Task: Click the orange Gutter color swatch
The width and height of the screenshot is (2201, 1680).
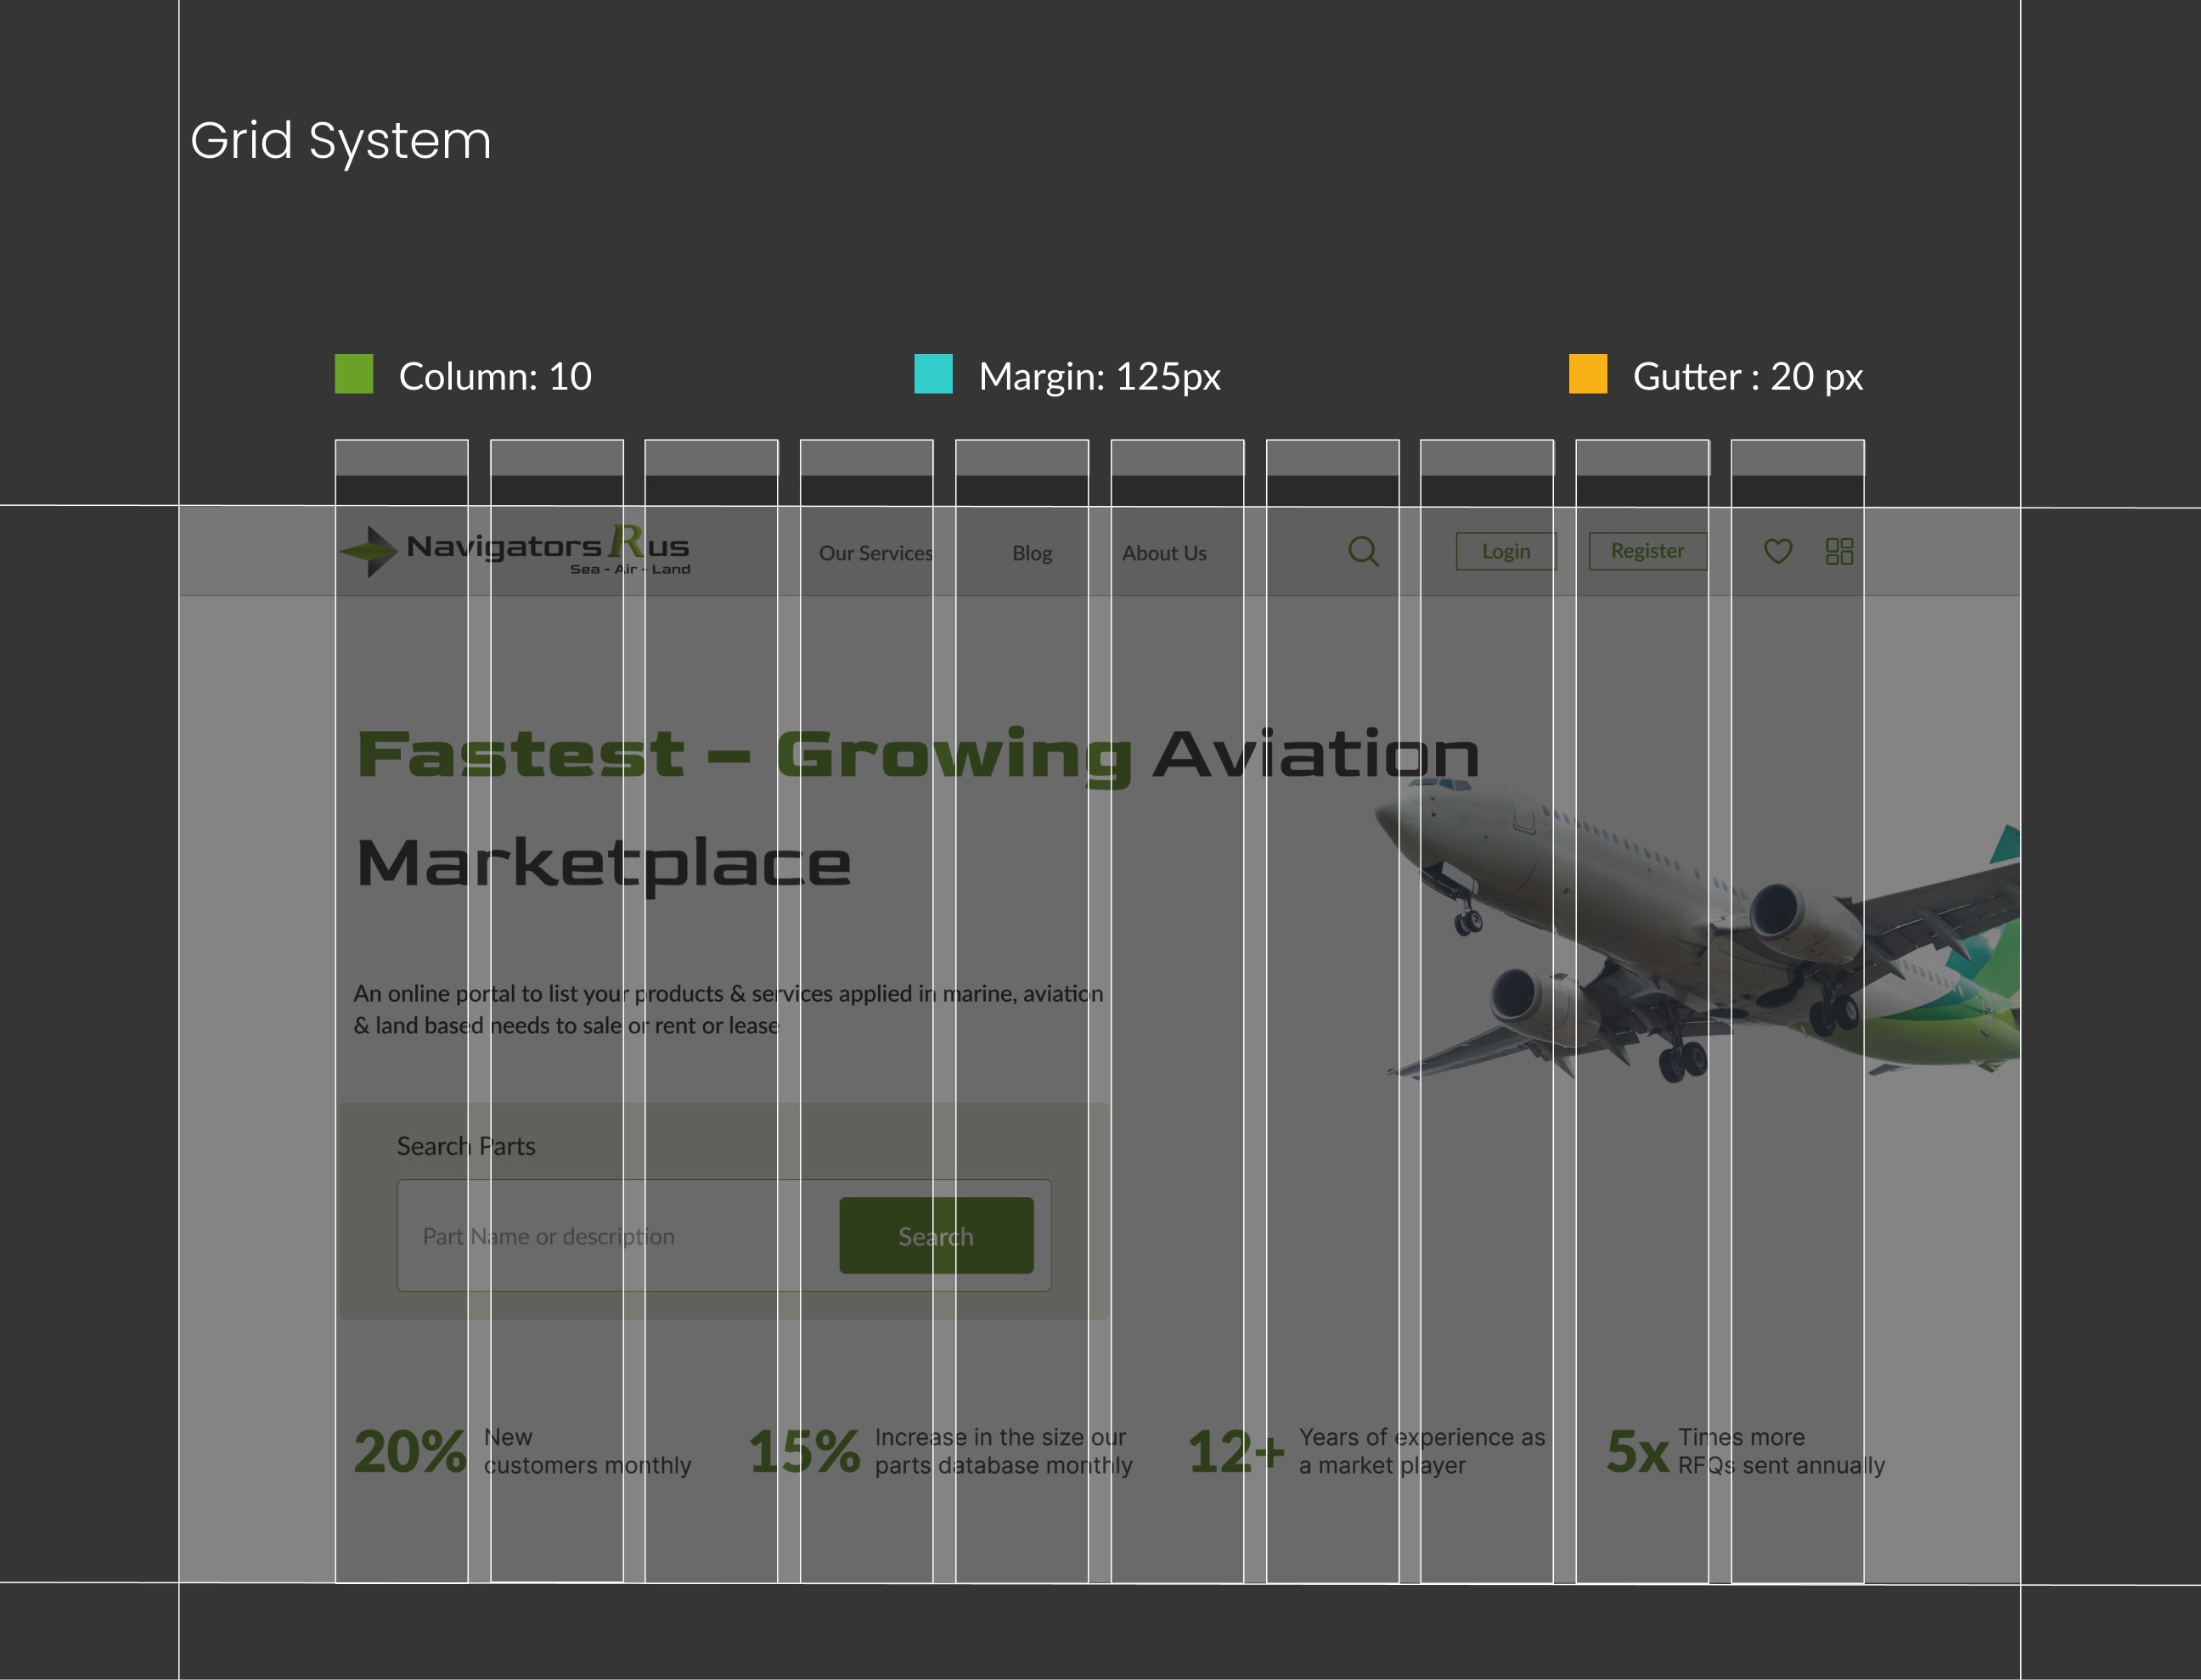Action: pos(1587,374)
